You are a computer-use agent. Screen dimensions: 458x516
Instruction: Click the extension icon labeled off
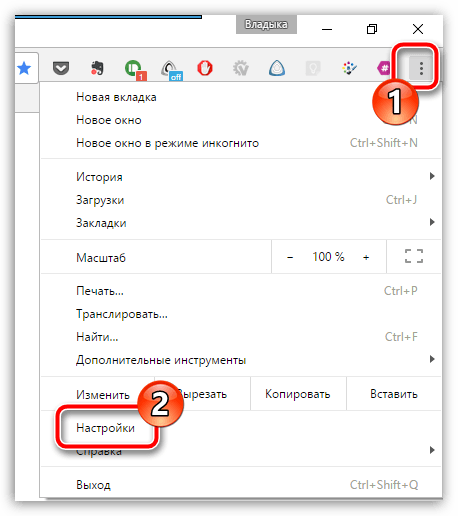point(171,70)
